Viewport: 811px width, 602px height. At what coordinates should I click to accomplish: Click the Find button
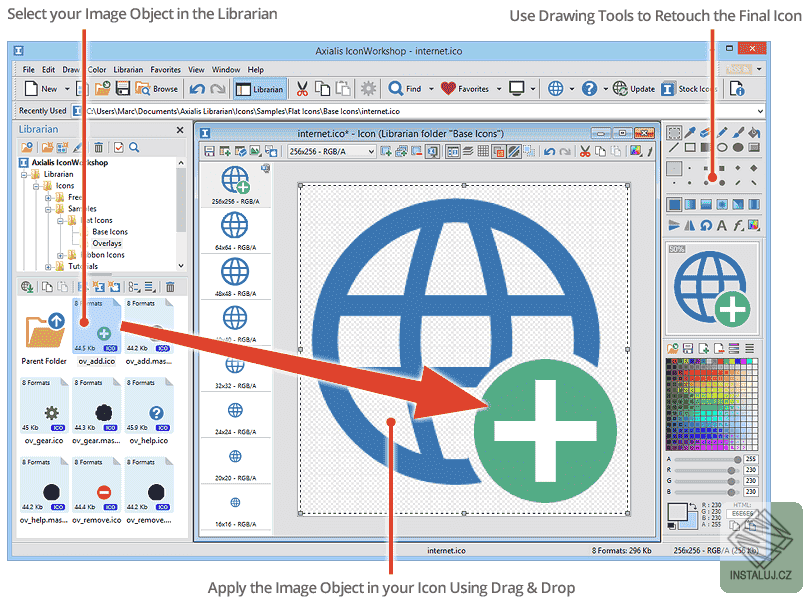point(405,89)
